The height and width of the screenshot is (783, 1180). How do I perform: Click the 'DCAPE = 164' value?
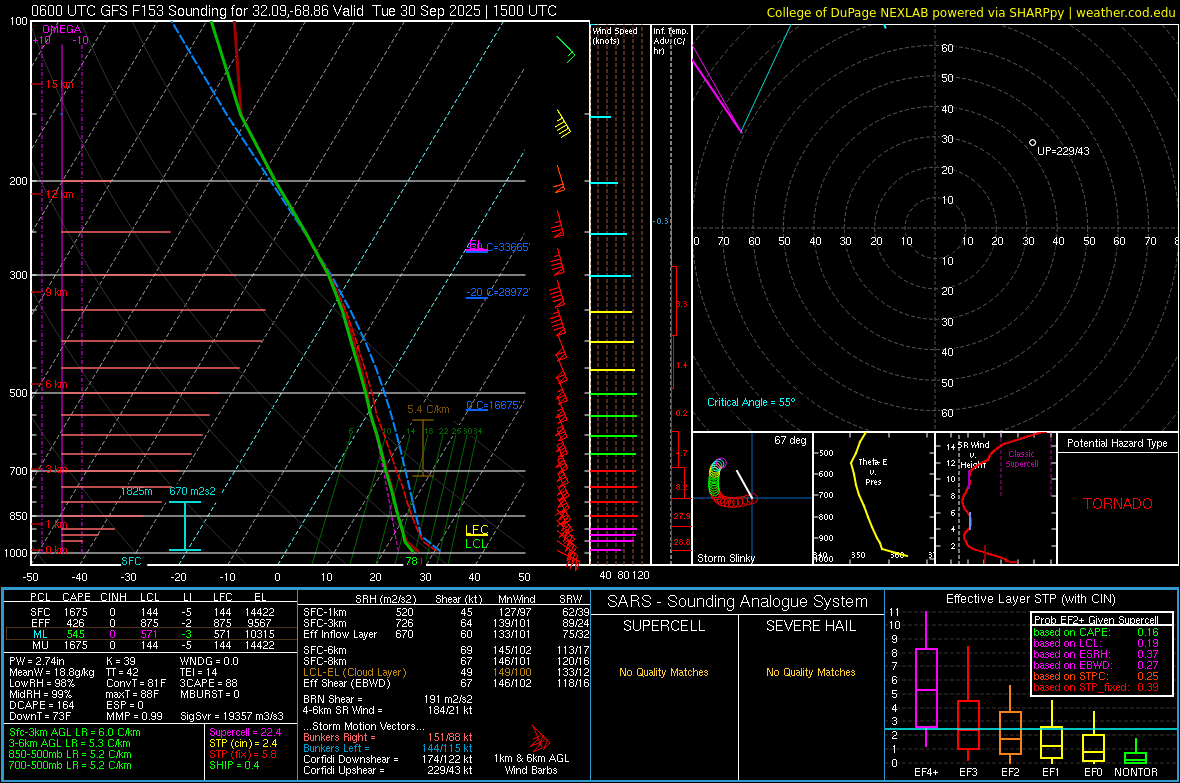[41, 705]
